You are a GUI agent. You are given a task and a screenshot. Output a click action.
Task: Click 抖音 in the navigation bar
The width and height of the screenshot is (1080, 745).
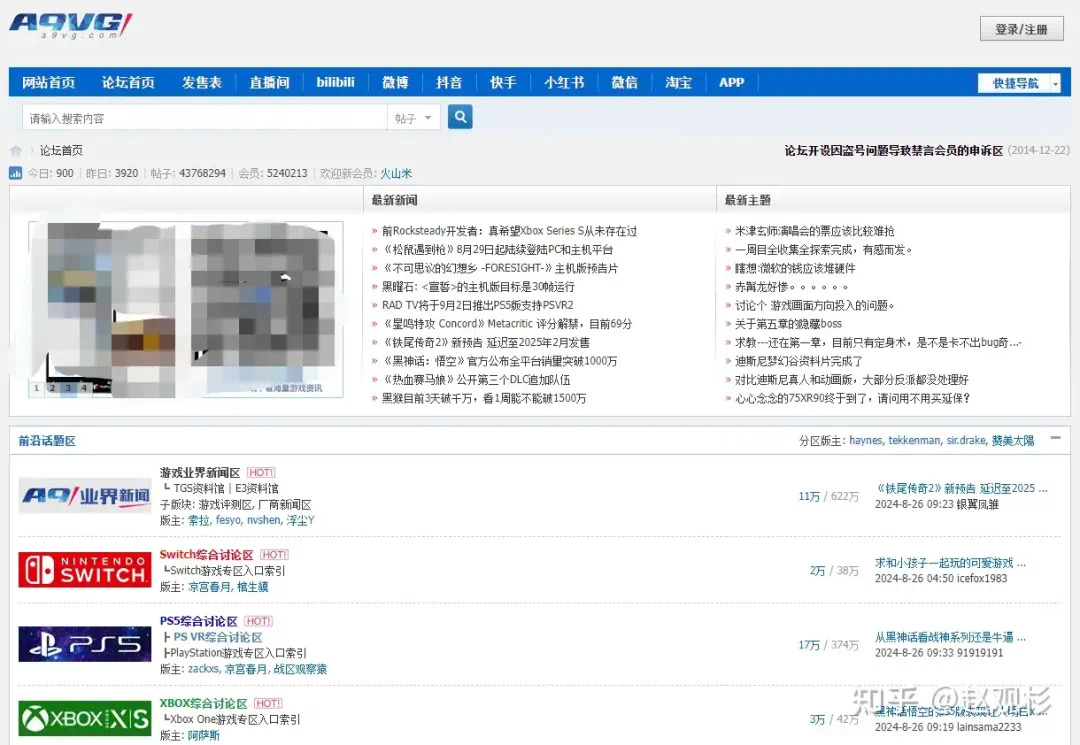click(x=449, y=83)
